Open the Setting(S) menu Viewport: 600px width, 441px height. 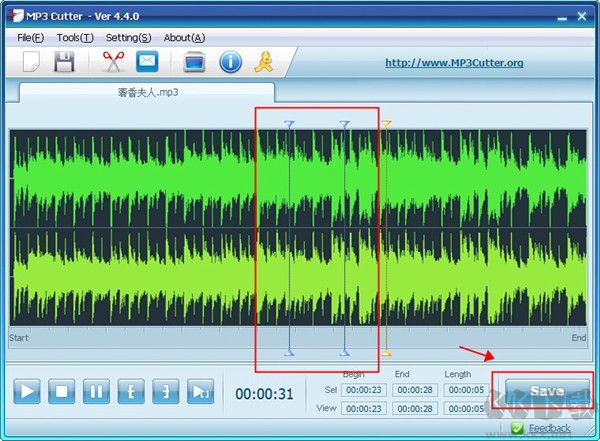pos(129,38)
